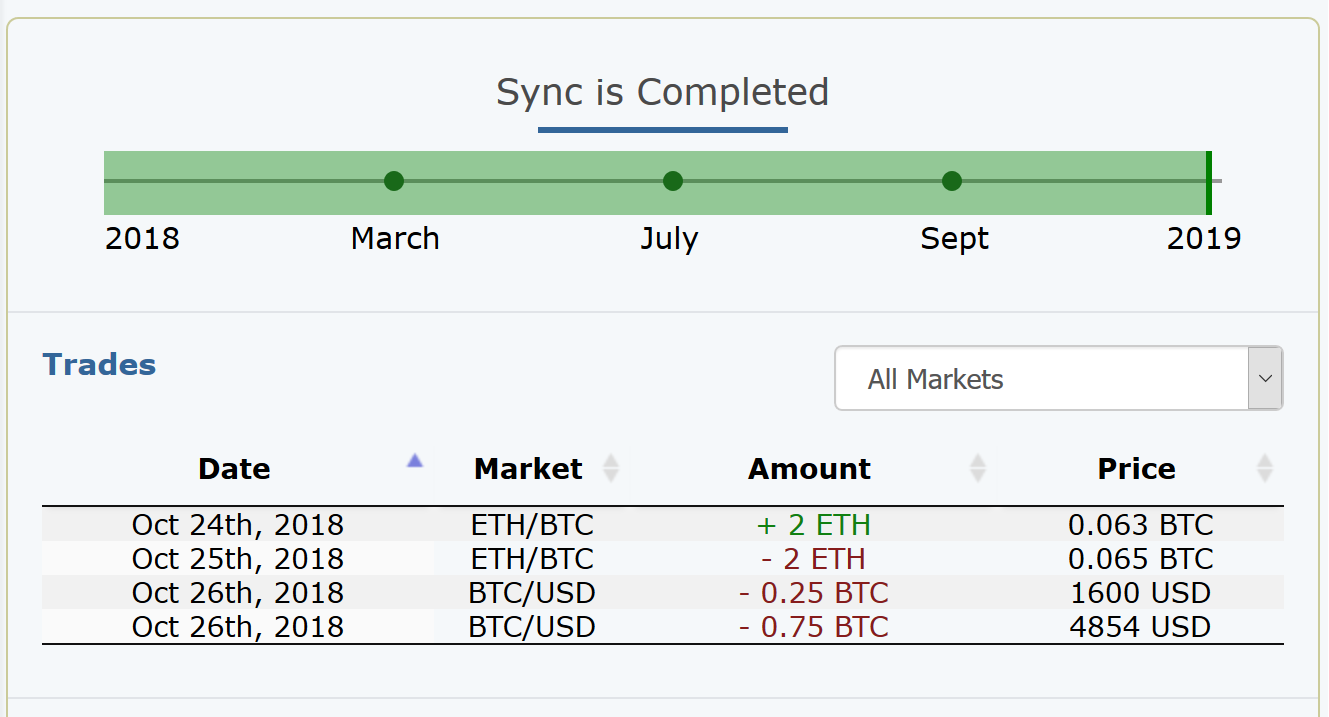This screenshot has width=1329, height=717.
Task: Click the July milestone dot on the timeline
Action: 672,181
